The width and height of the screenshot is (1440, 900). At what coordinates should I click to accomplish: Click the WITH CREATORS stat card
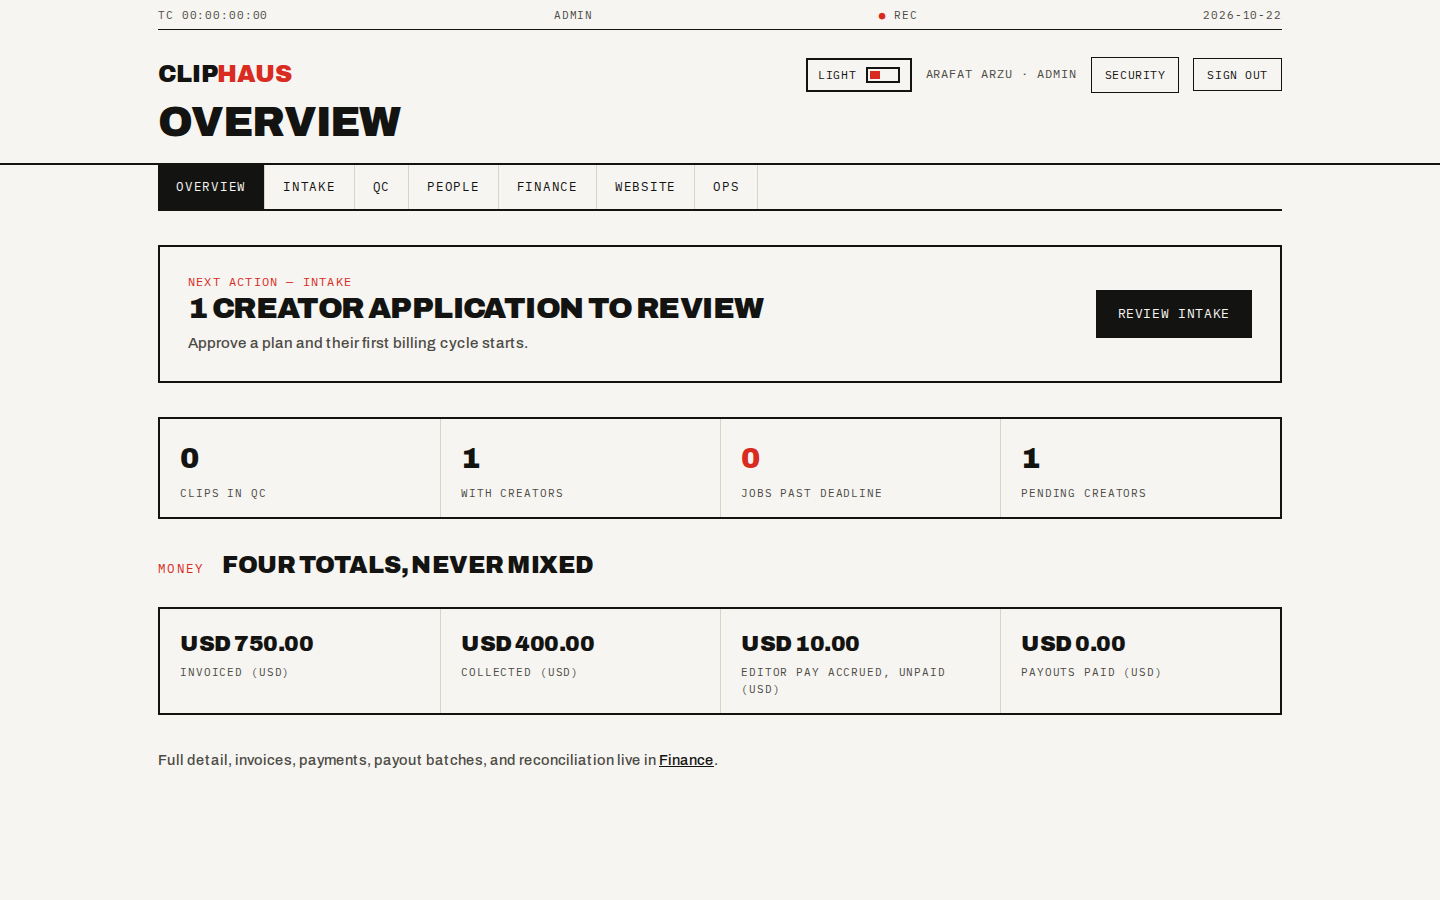coord(580,468)
